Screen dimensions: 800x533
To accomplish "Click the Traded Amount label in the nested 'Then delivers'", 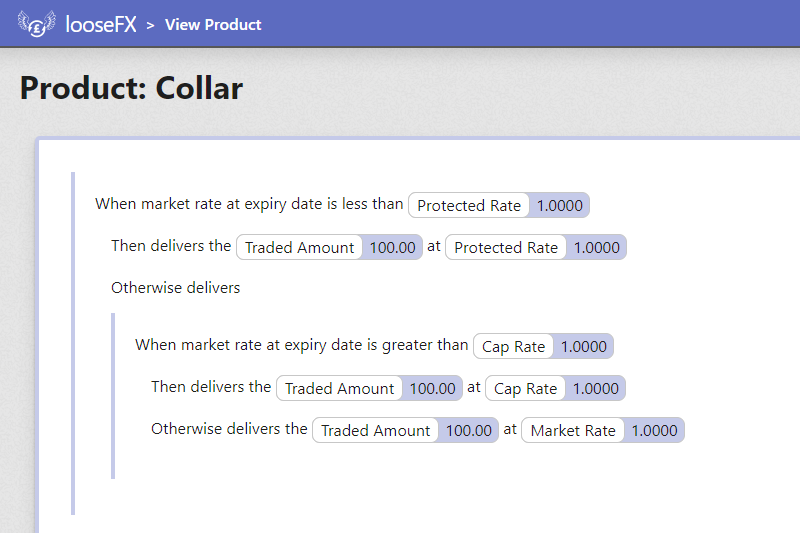I will coord(339,388).
